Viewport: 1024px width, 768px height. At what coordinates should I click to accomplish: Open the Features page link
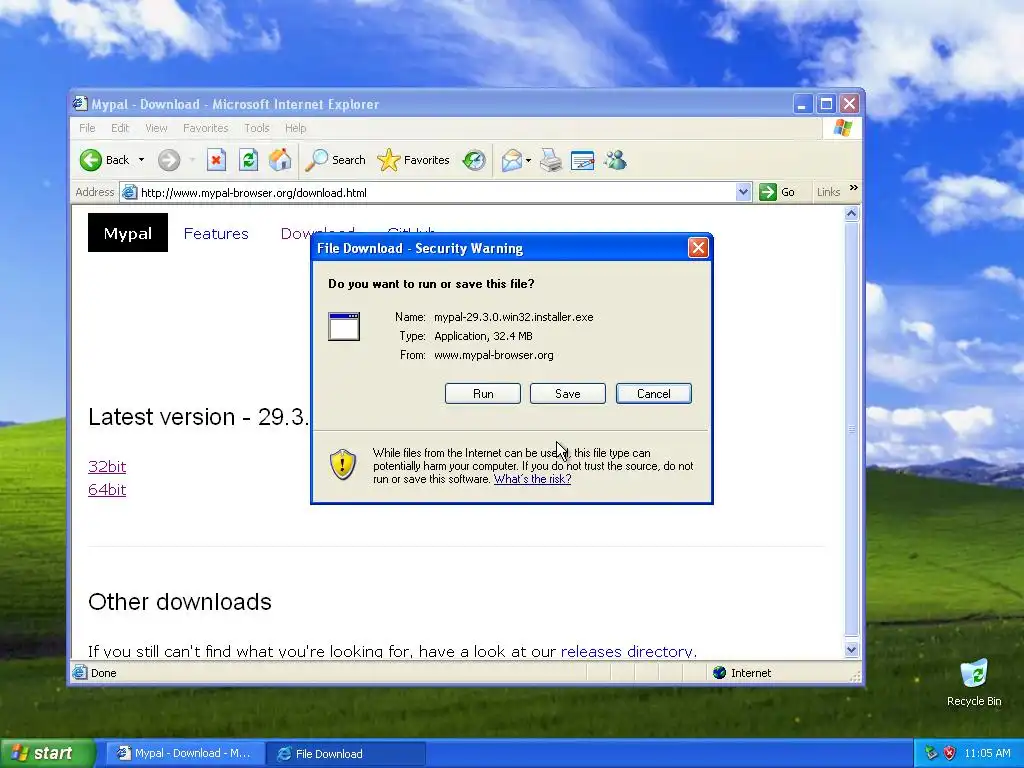tap(216, 234)
